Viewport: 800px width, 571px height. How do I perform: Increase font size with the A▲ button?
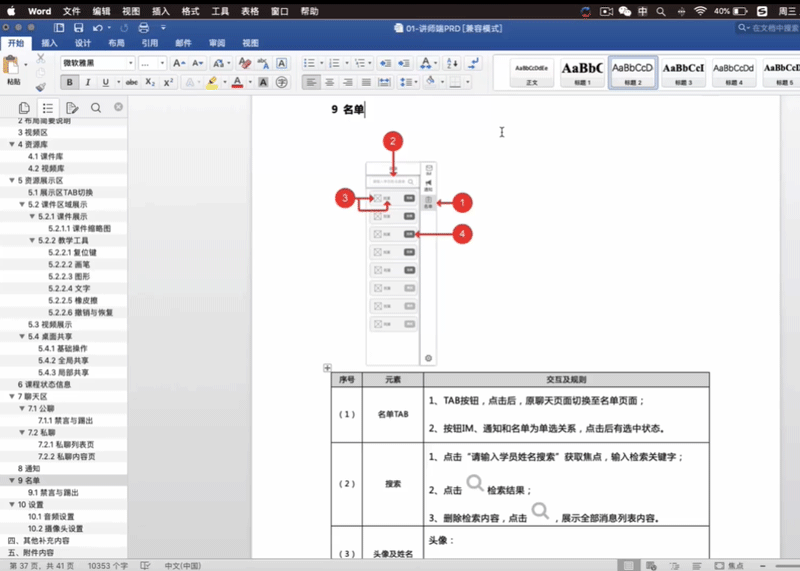click(179, 63)
